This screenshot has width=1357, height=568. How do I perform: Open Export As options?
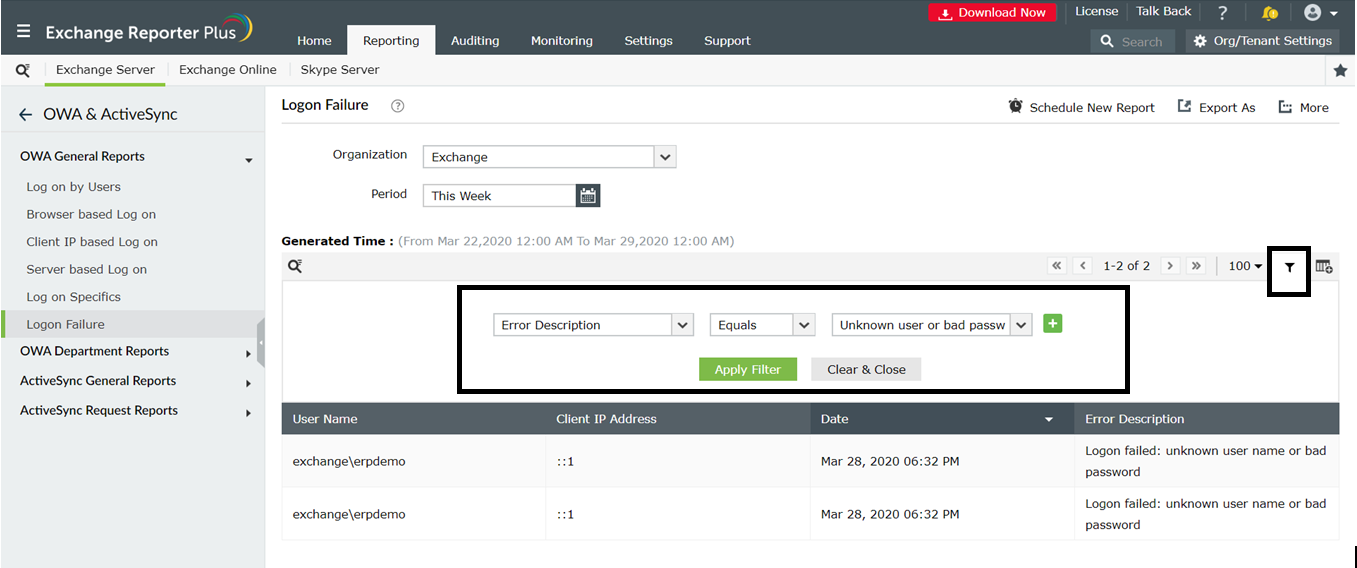1216,107
